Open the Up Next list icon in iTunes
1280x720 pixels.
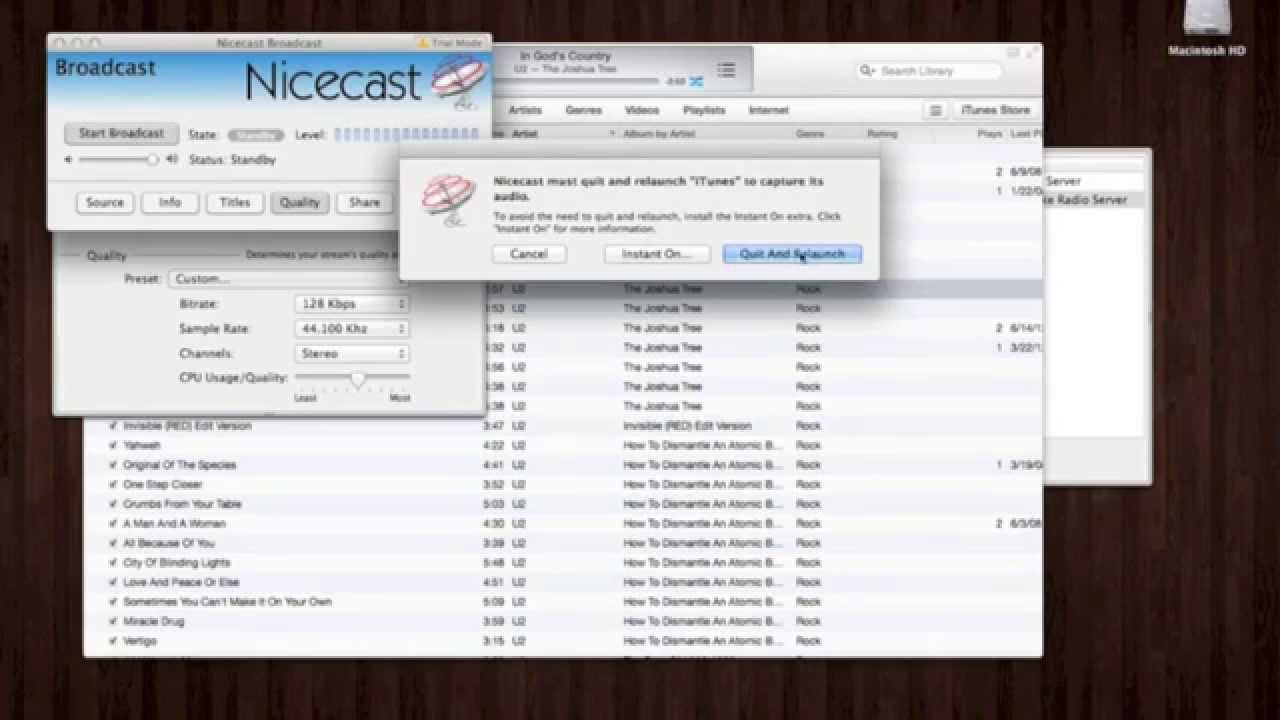coord(727,70)
